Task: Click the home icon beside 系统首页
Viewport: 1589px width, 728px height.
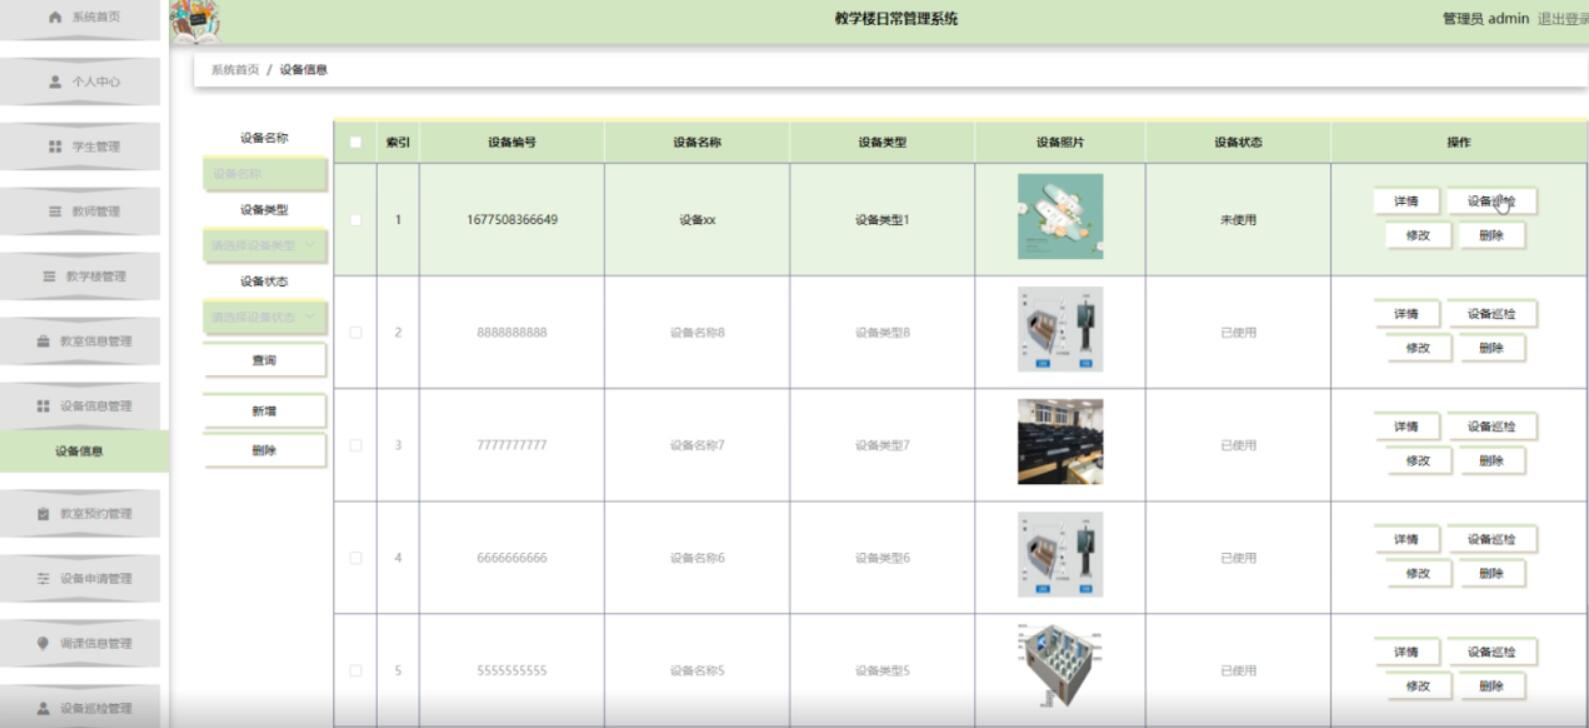Action: point(55,17)
